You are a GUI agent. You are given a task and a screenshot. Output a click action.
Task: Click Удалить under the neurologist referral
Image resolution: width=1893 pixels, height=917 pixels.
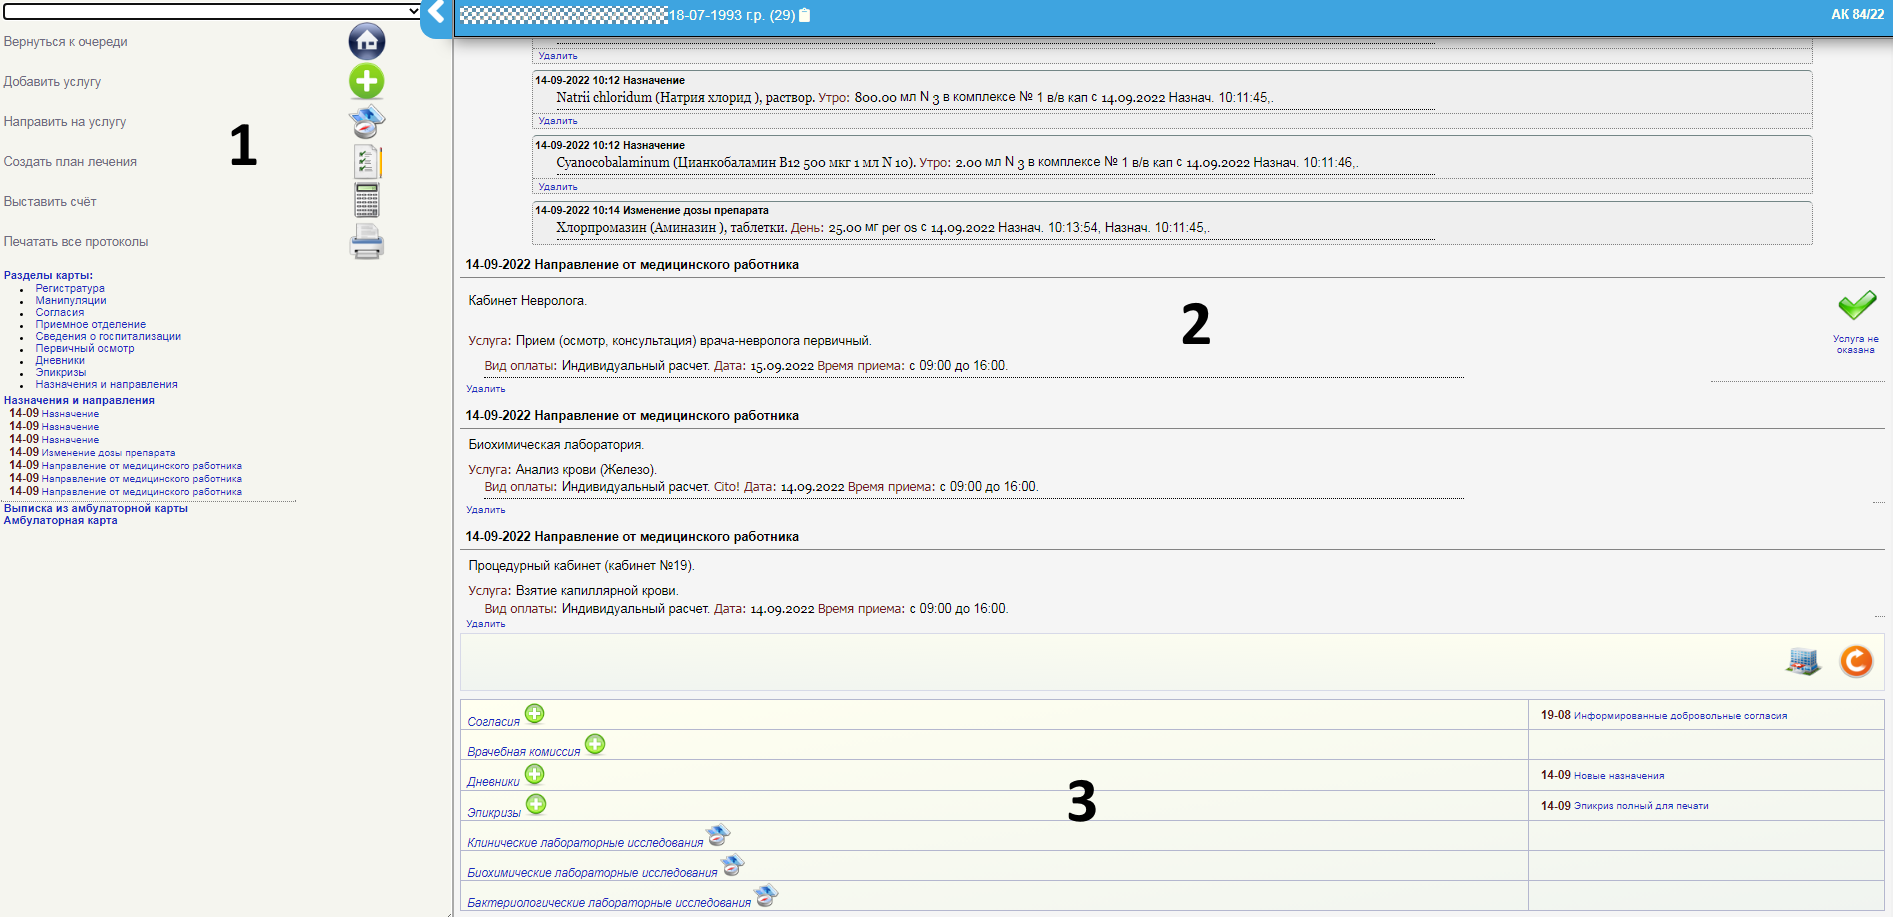pyautogui.click(x=486, y=389)
